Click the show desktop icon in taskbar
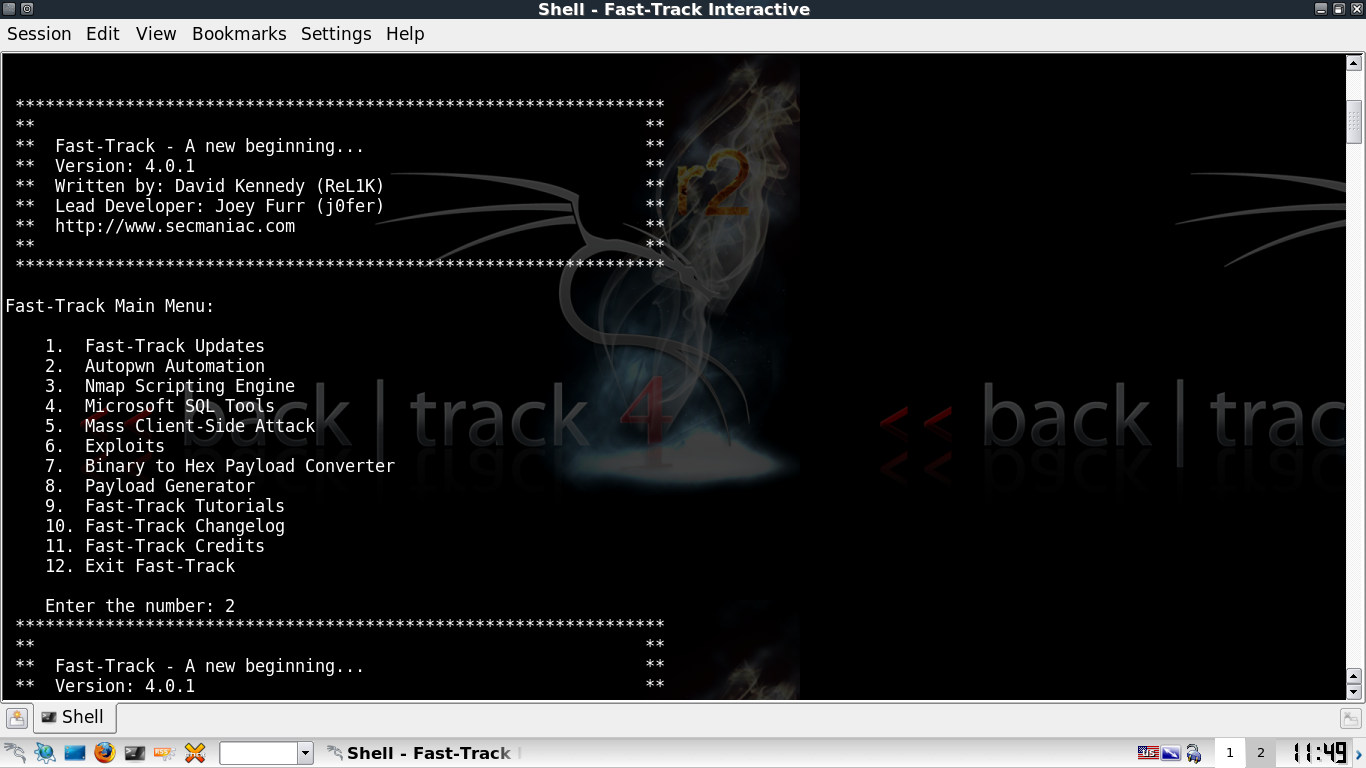Screen dimensions: 1366x768 (x=75, y=753)
